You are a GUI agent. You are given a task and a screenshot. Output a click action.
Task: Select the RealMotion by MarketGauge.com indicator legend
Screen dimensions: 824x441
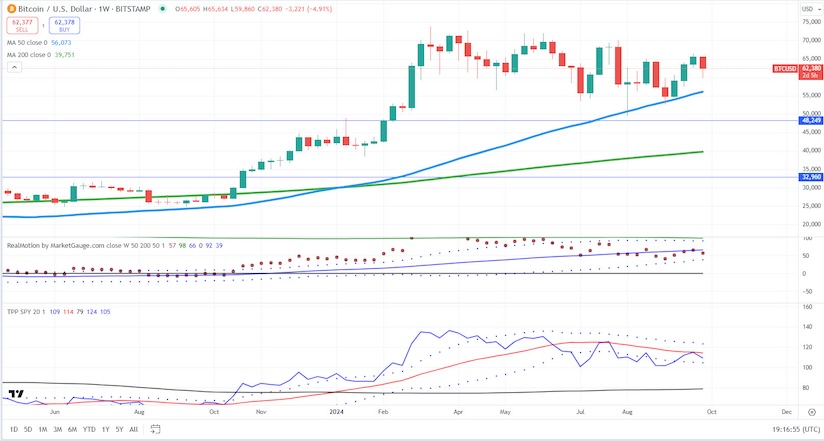click(x=115, y=245)
